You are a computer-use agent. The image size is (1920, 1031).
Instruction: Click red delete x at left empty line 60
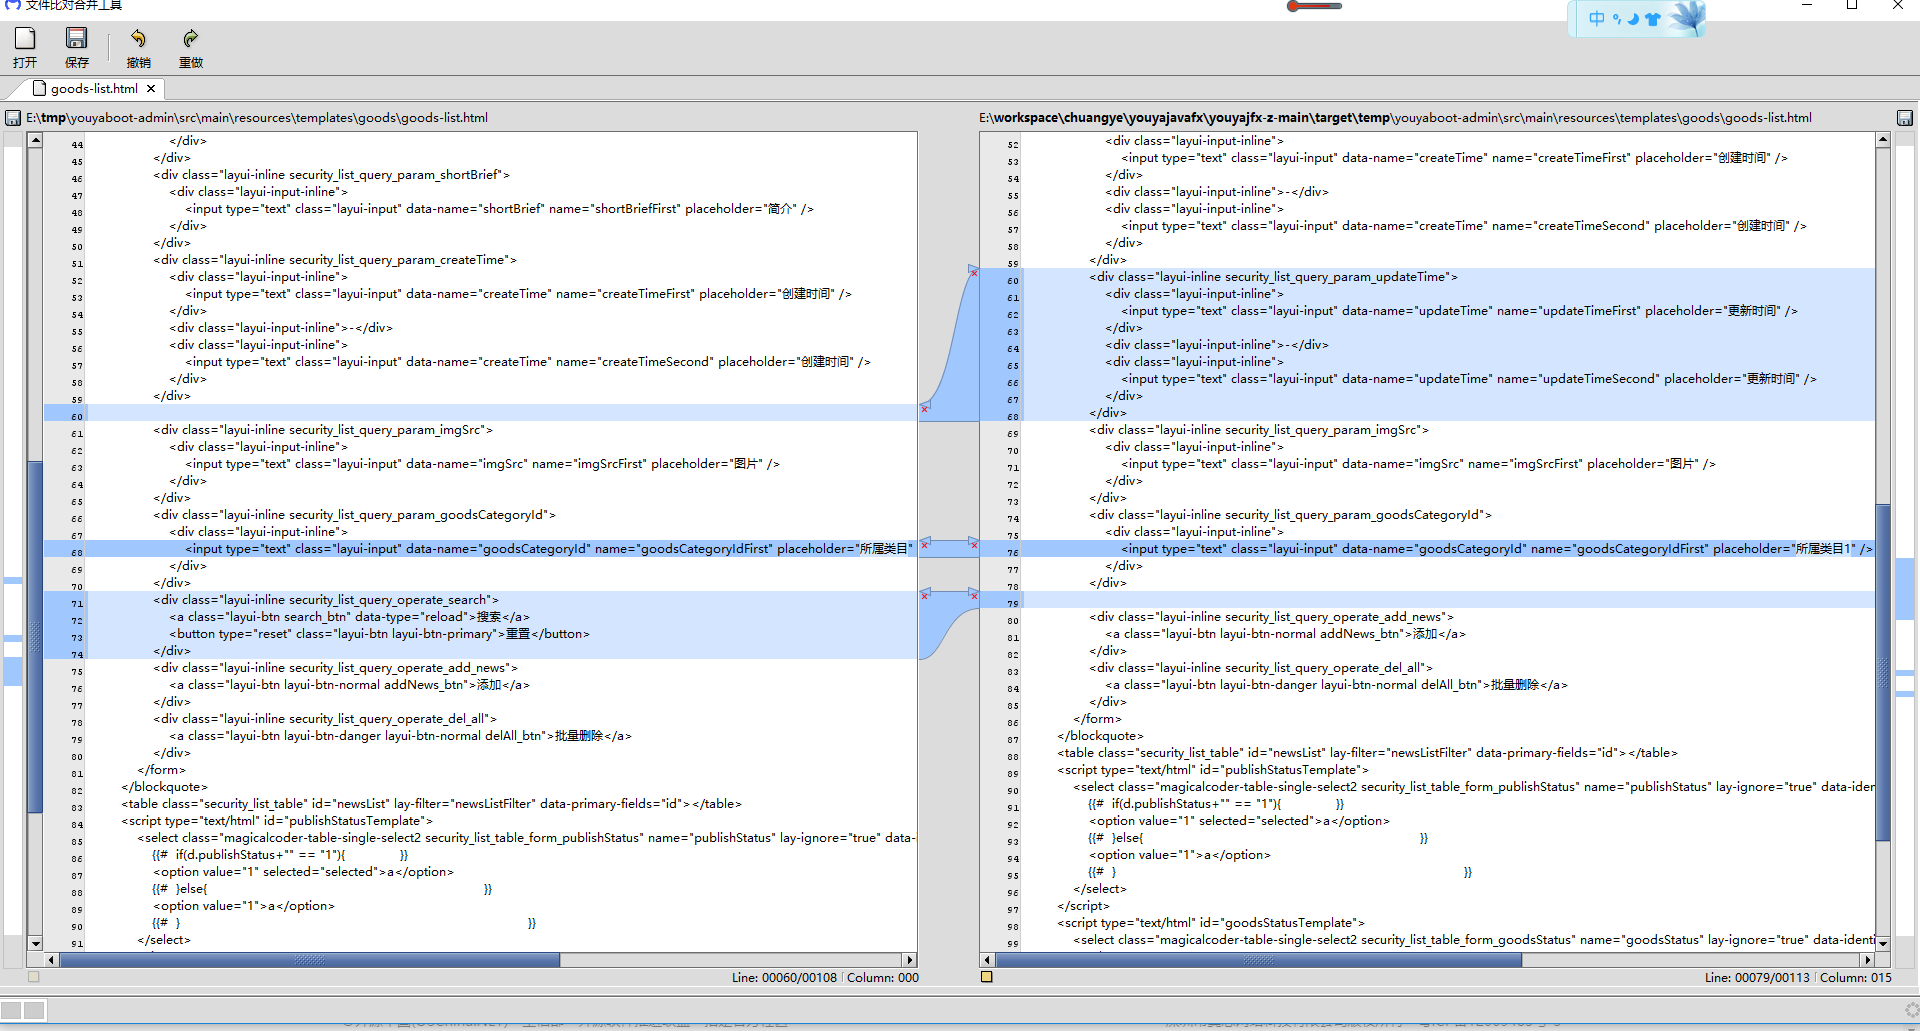click(x=925, y=408)
